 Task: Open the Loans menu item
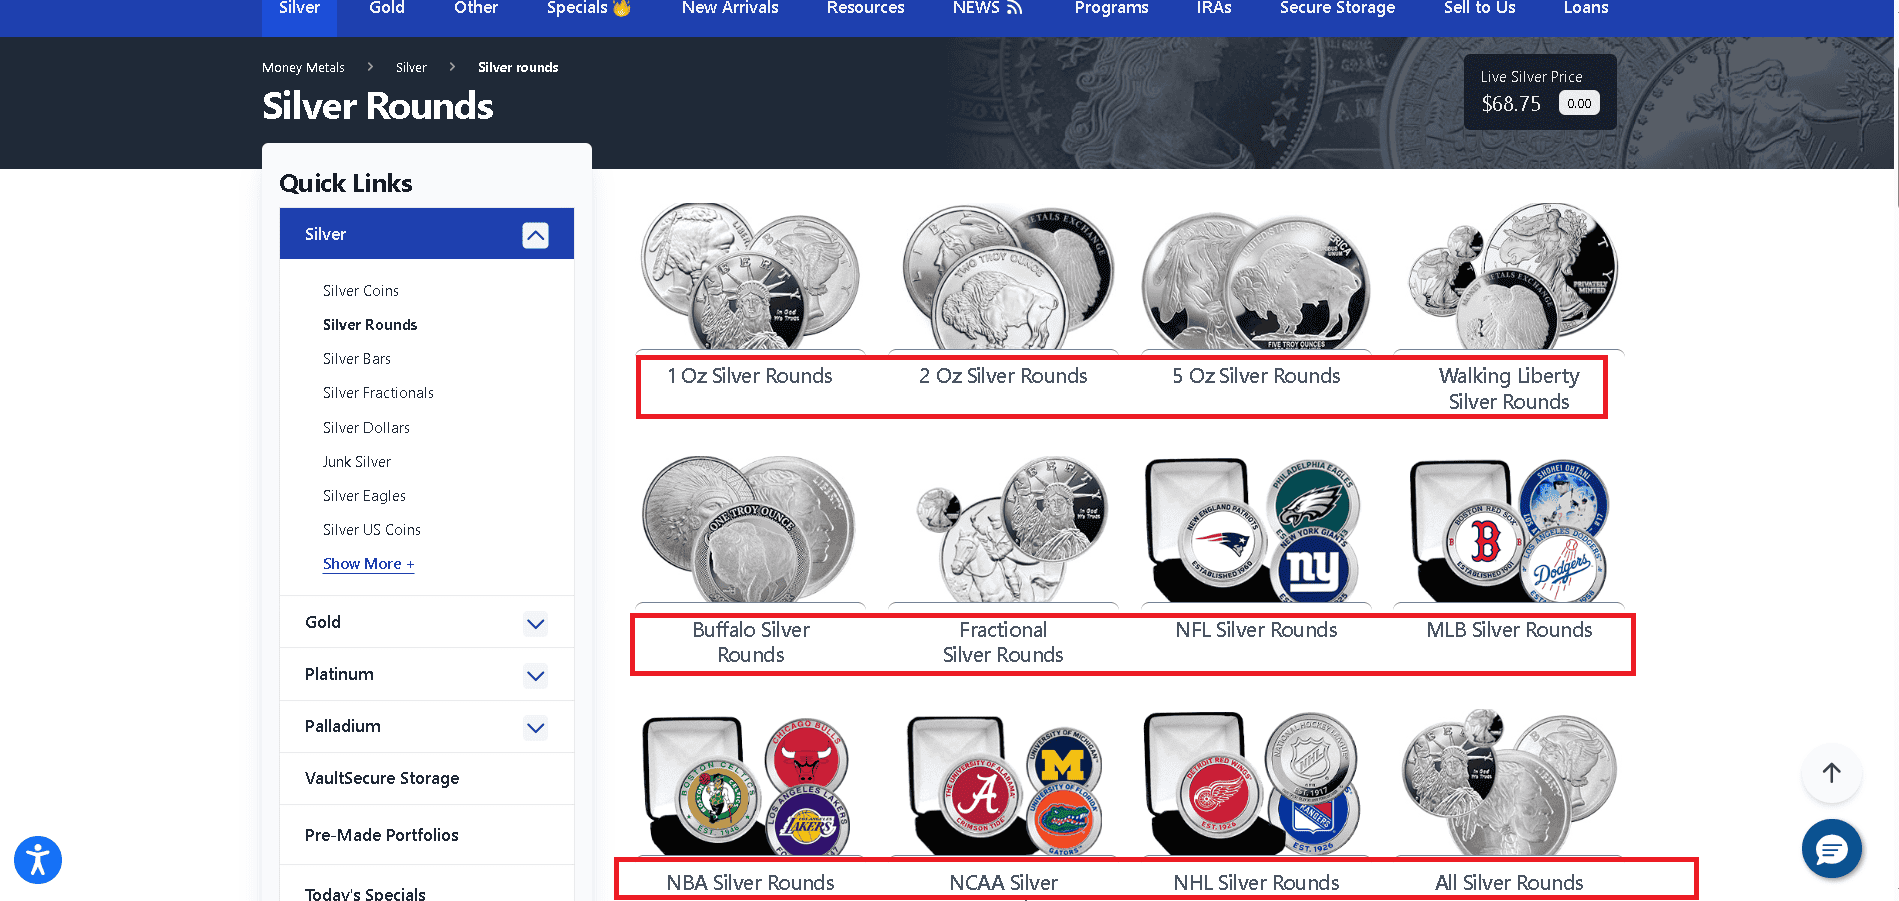point(1586,9)
